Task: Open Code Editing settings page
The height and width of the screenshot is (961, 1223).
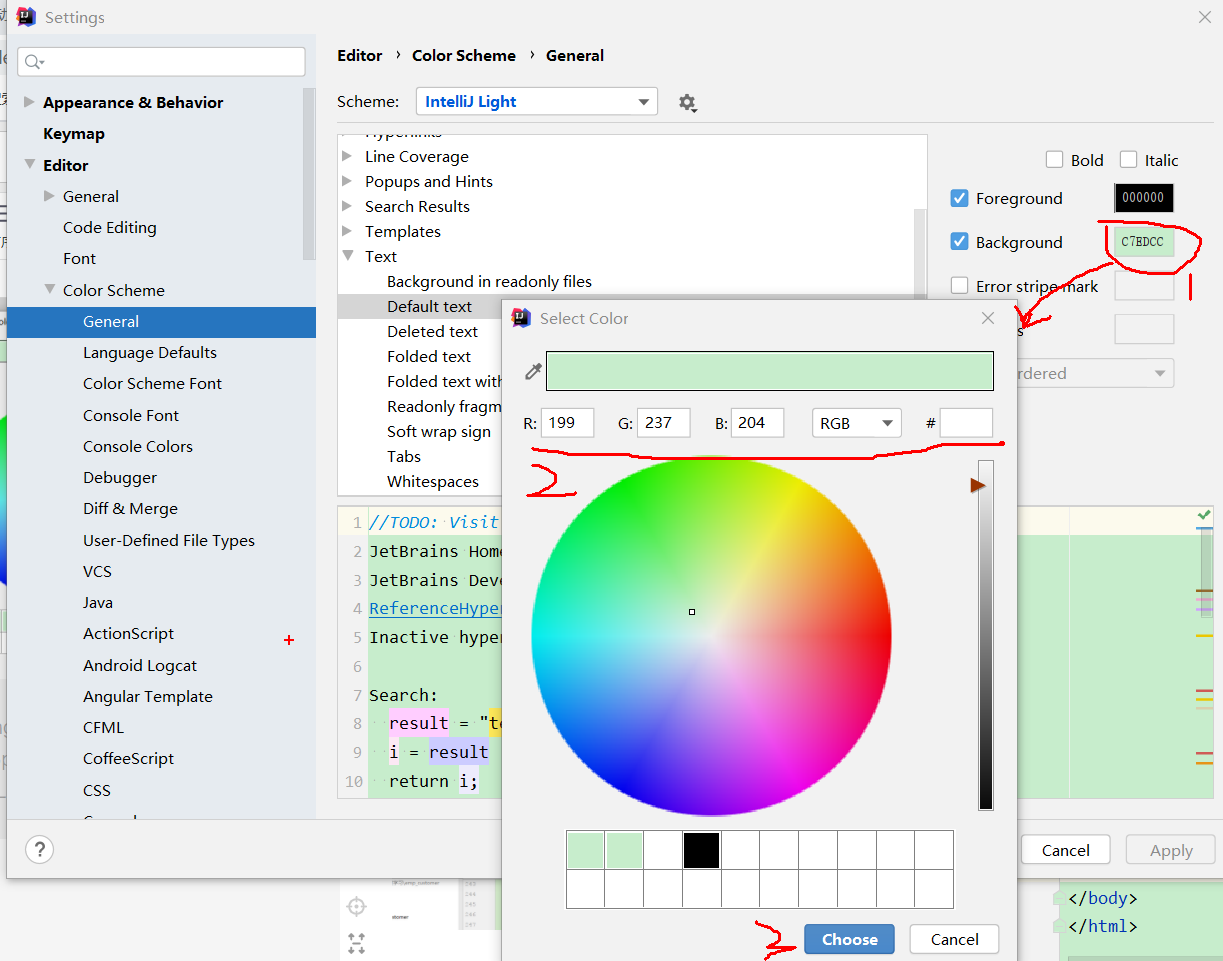Action: (110, 227)
